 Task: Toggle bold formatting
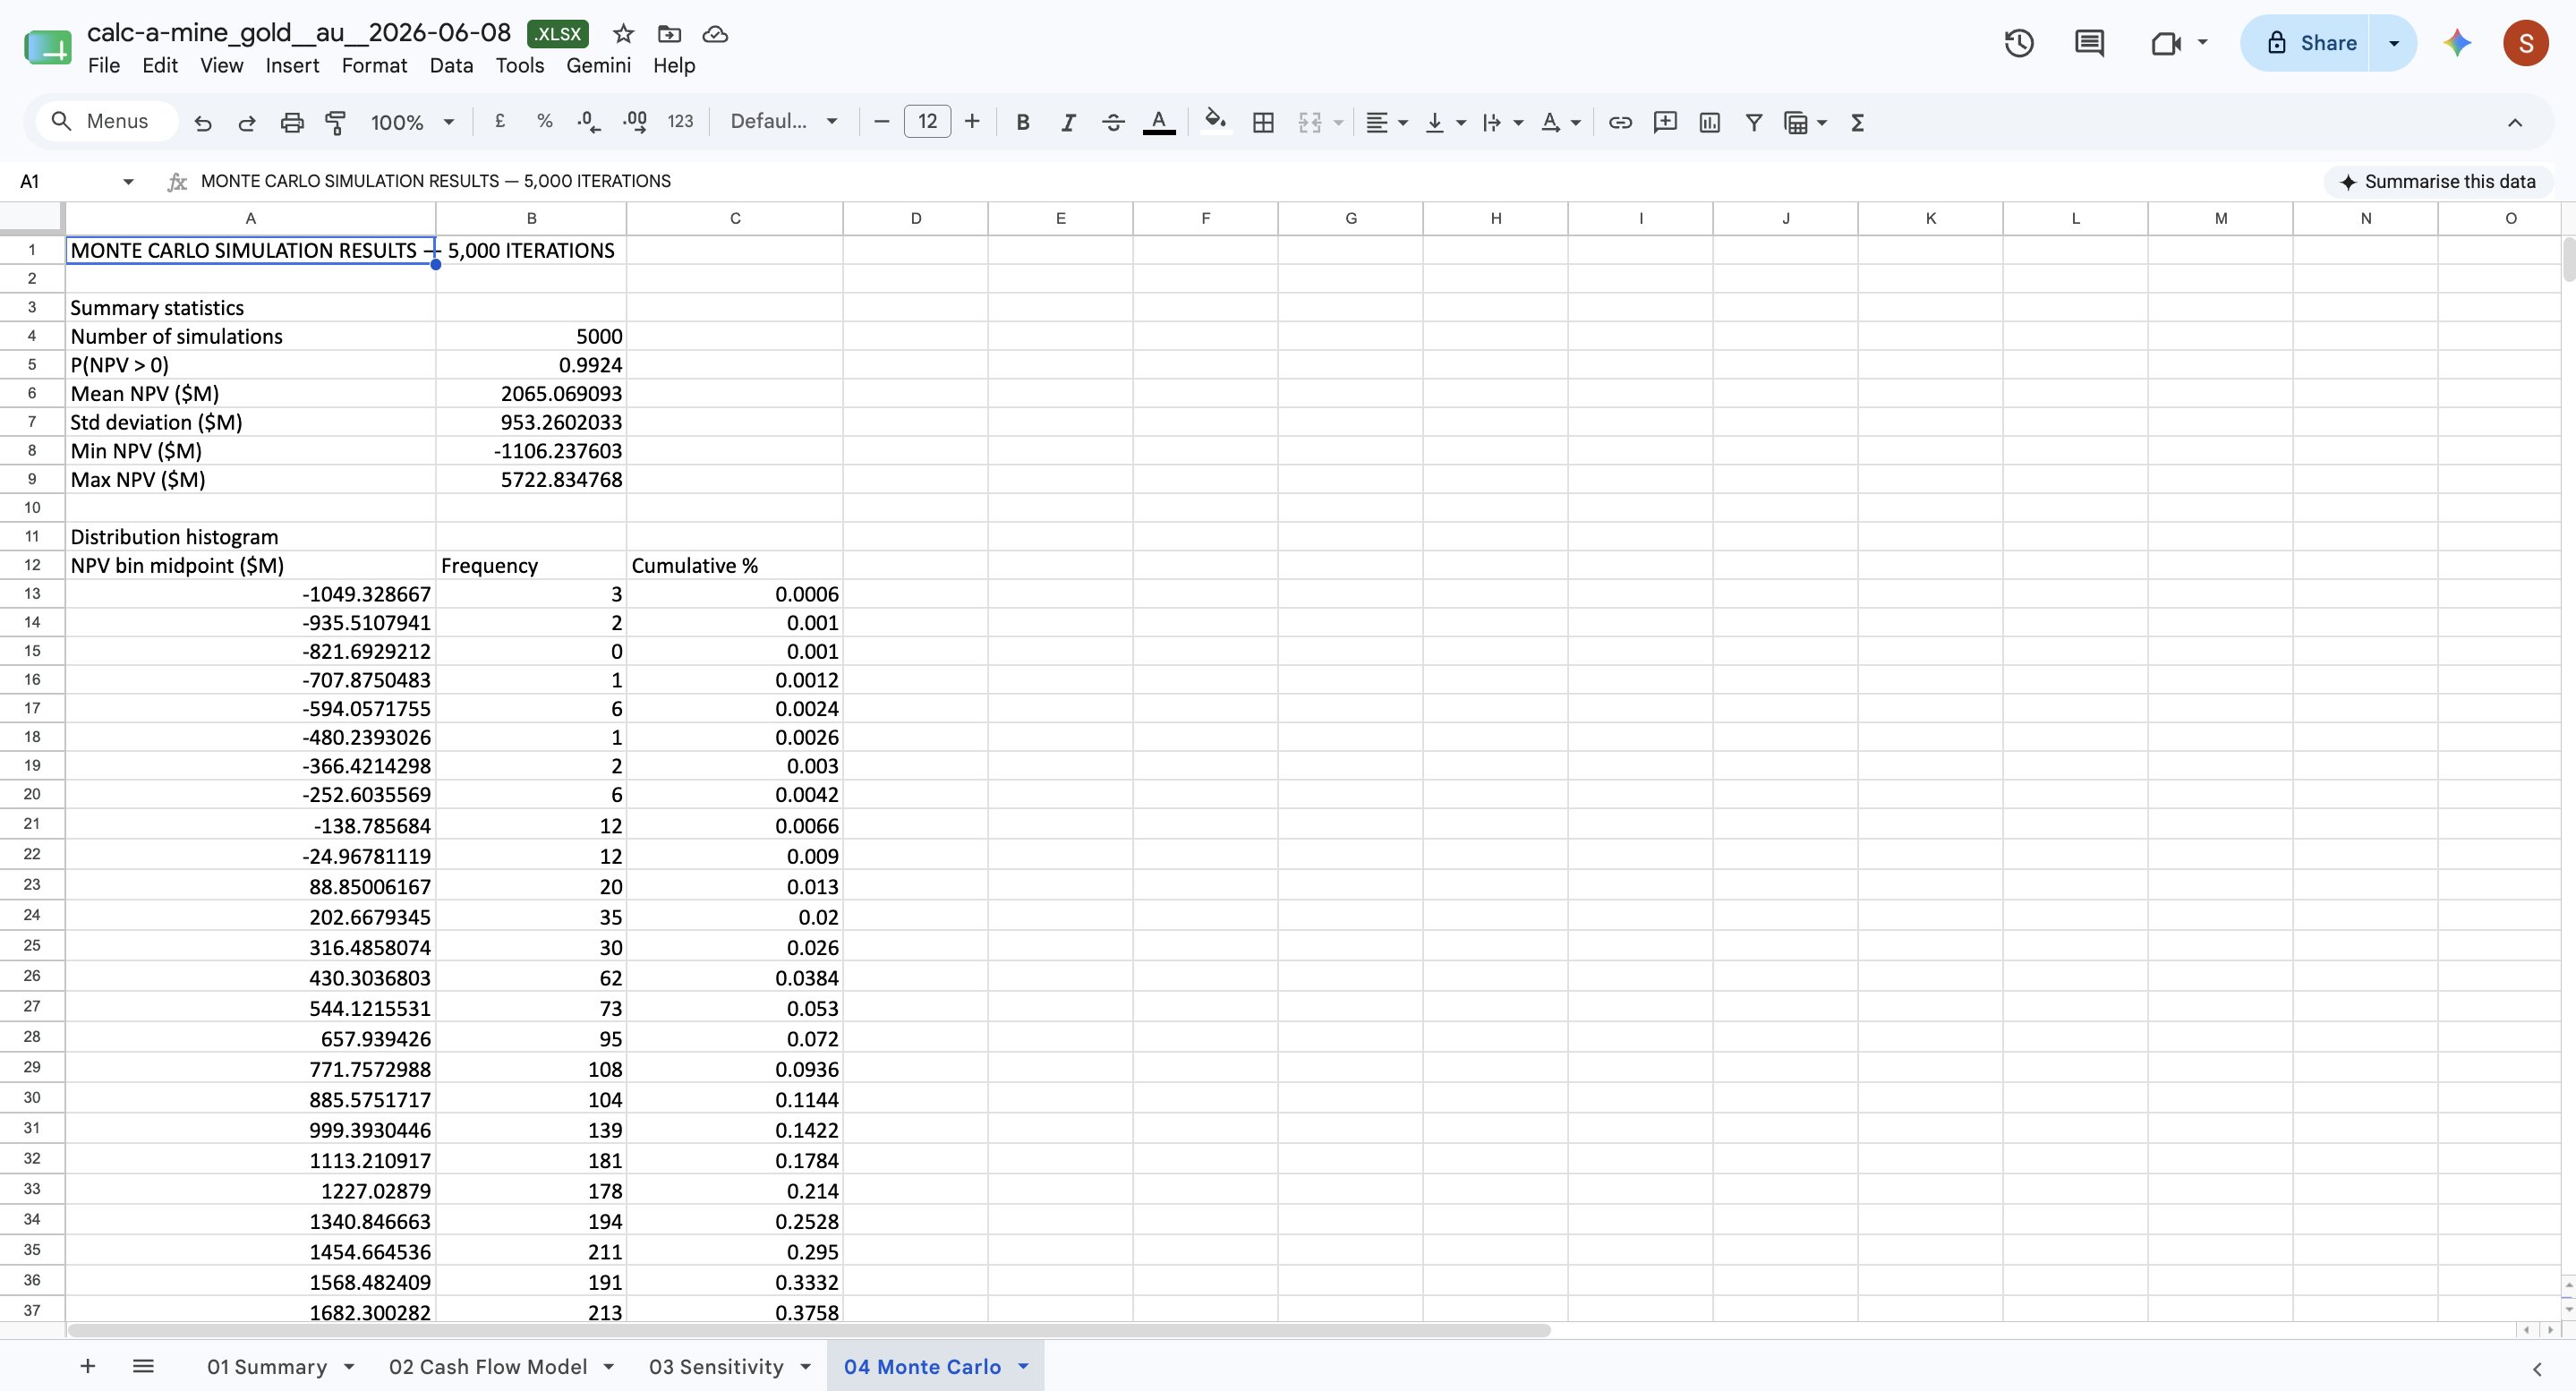pyautogui.click(x=1022, y=122)
